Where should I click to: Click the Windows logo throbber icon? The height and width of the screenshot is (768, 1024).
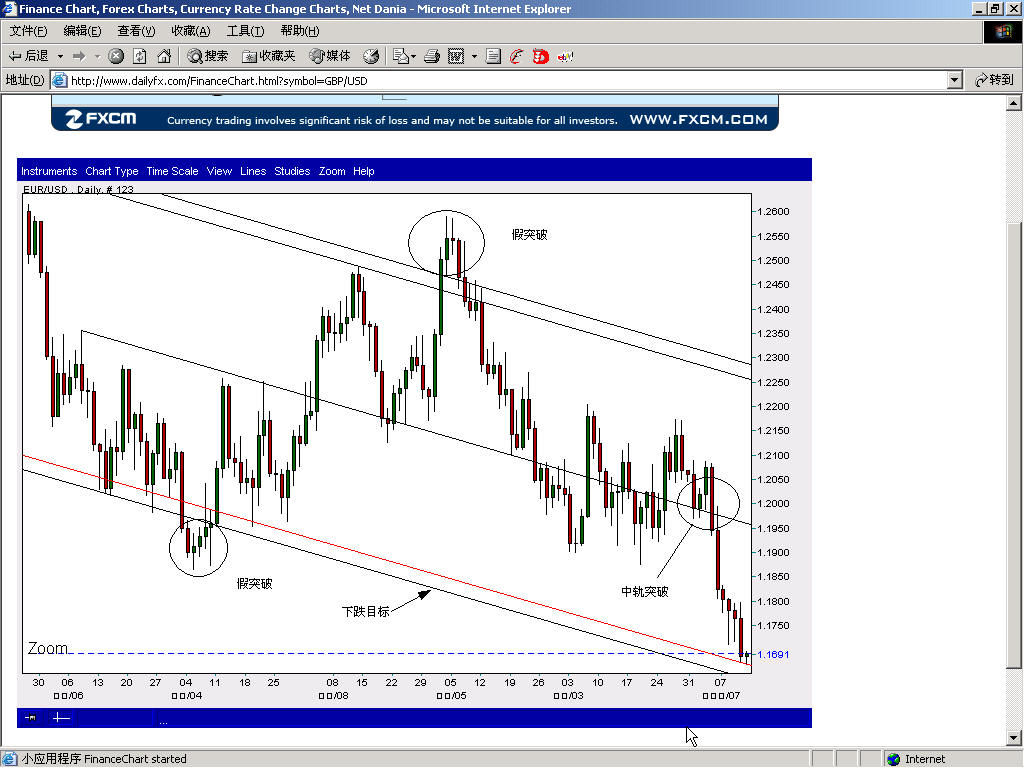(1002, 32)
